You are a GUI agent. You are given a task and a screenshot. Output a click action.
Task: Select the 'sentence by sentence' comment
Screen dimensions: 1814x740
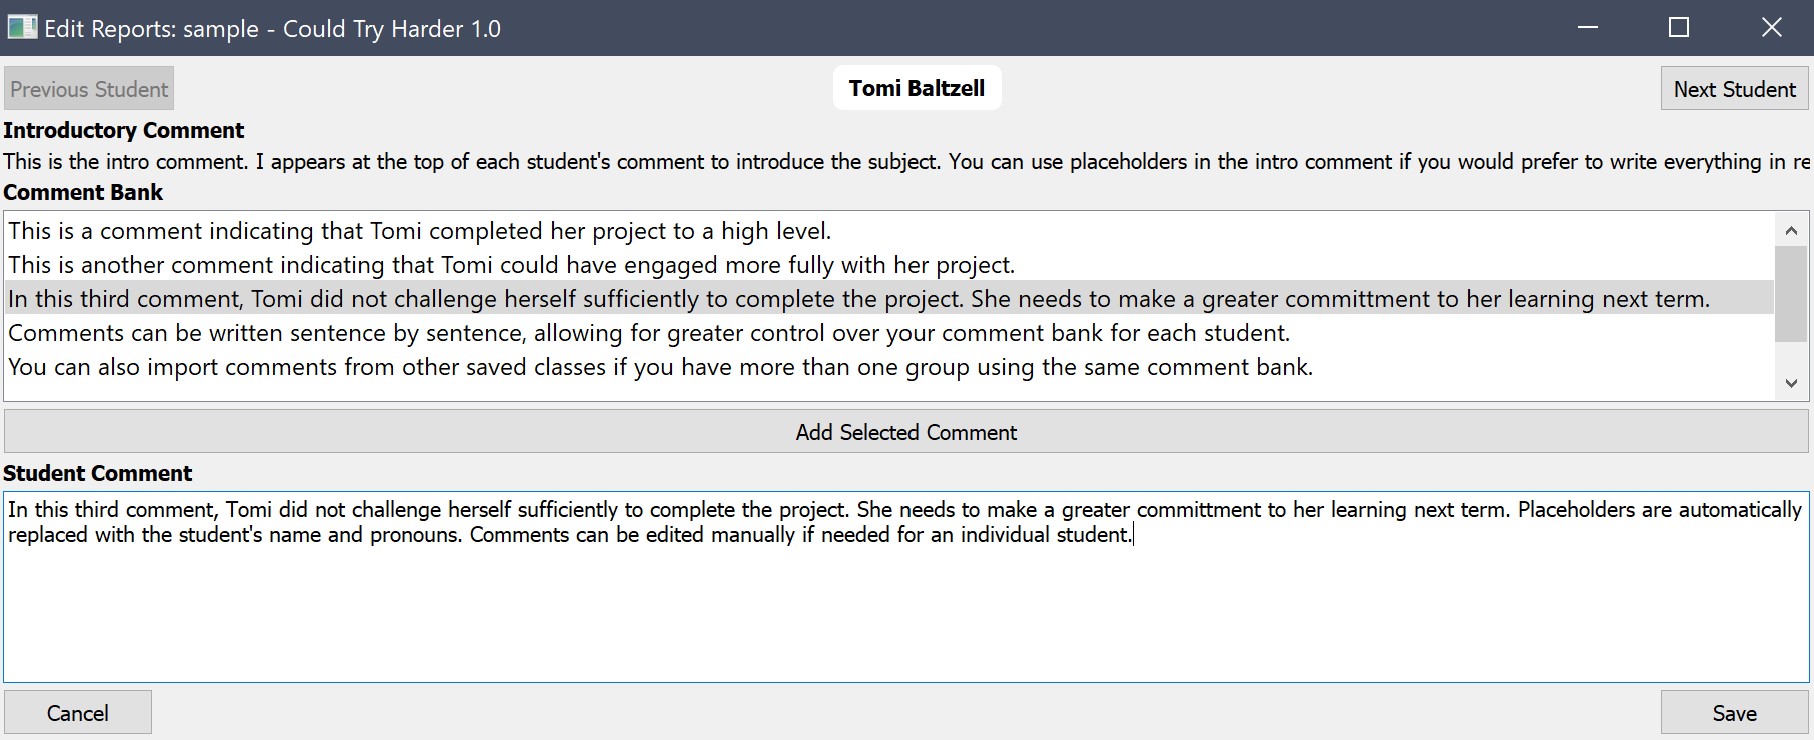click(x=890, y=333)
